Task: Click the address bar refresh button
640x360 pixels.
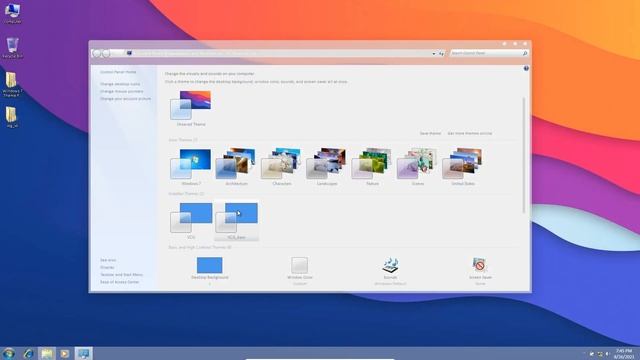Action: 442,53
